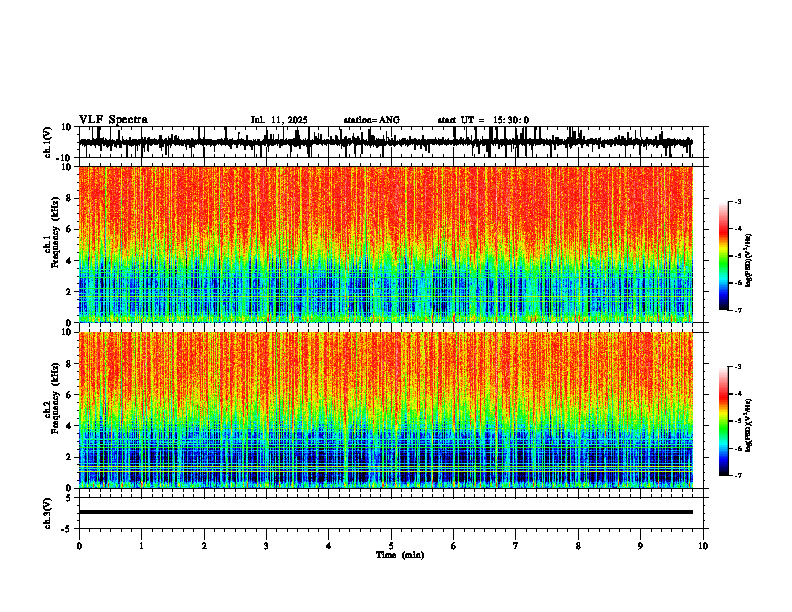Click the ch.1 spectrogram plot
Image resolution: width=792 pixels, height=612 pixels.
click(386, 244)
